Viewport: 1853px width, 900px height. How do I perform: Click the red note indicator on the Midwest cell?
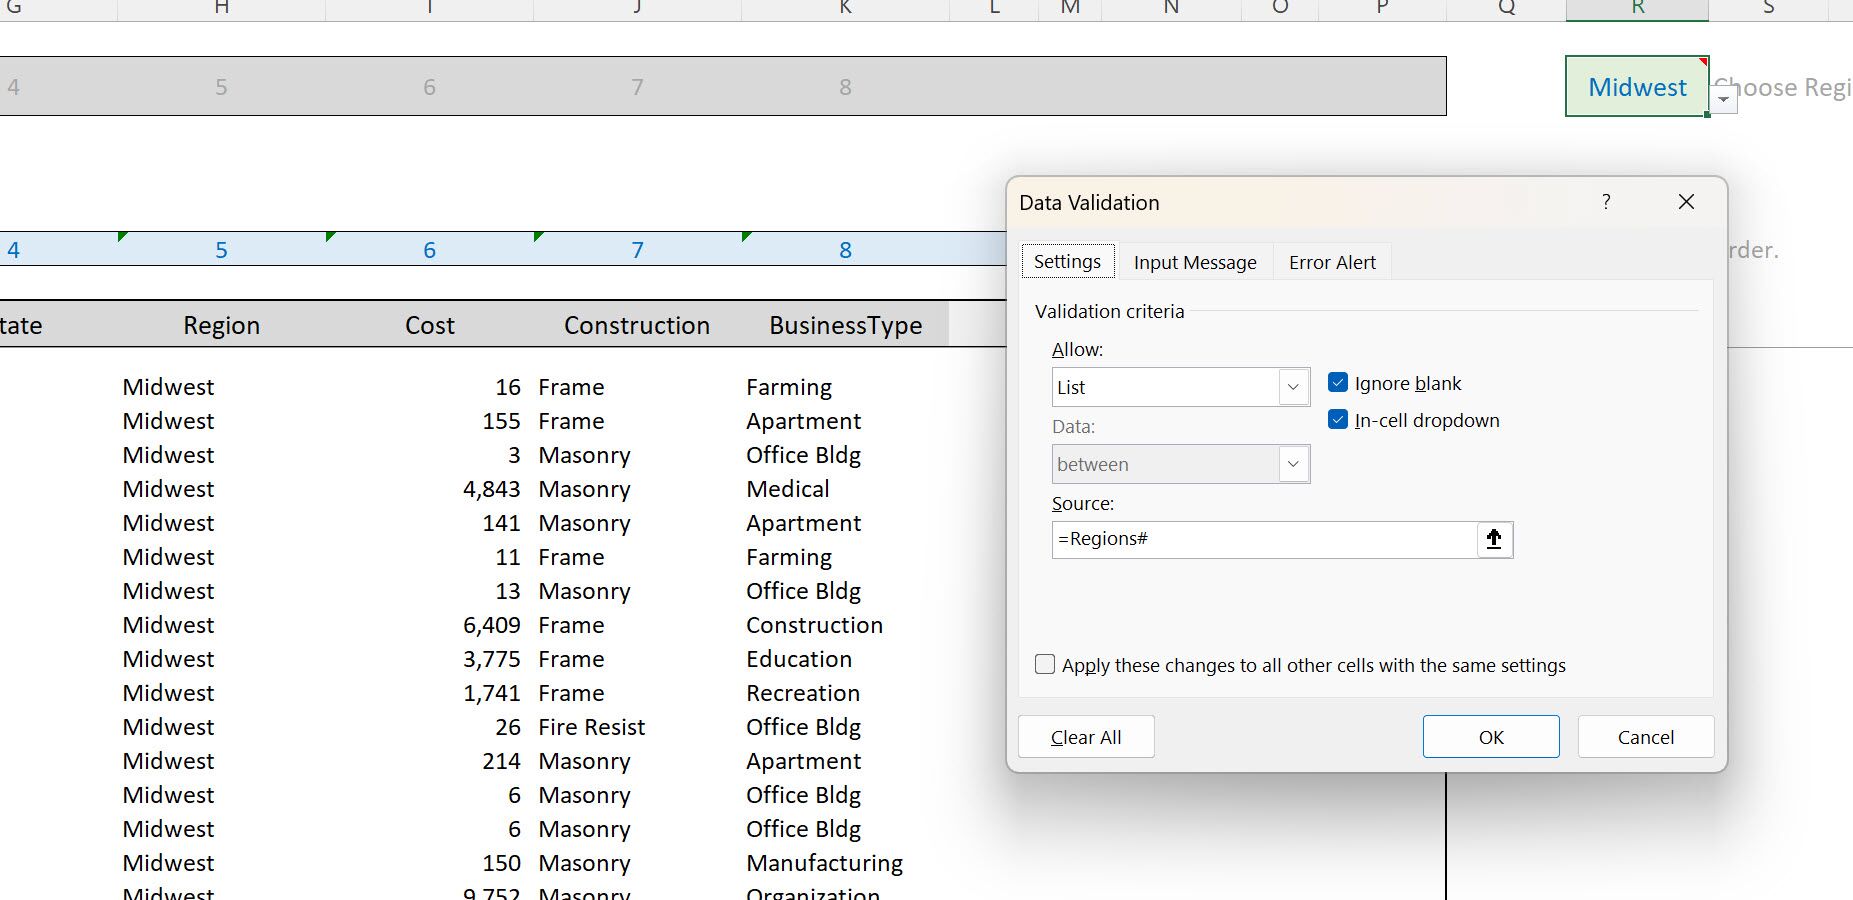(1702, 61)
